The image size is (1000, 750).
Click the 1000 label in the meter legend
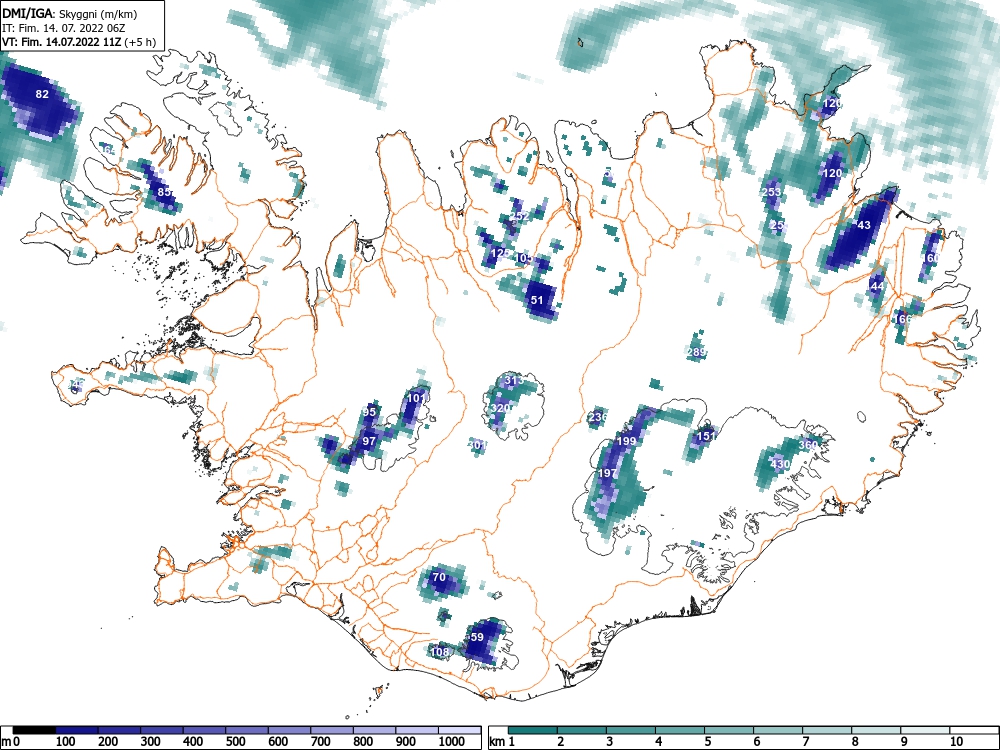tap(452, 742)
